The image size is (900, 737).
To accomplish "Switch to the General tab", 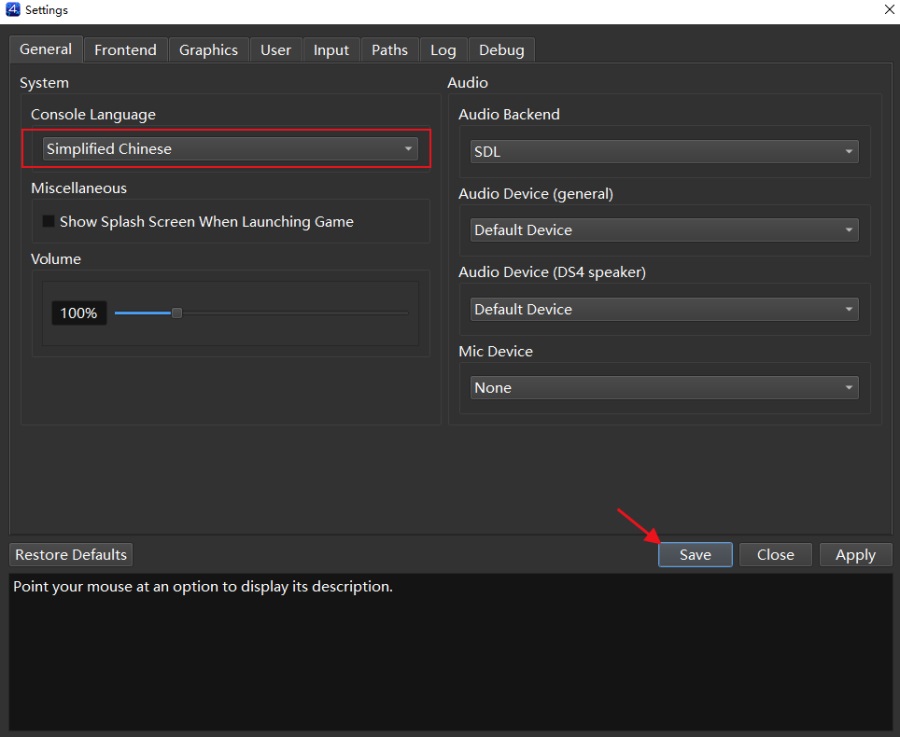I will point(46,49).
